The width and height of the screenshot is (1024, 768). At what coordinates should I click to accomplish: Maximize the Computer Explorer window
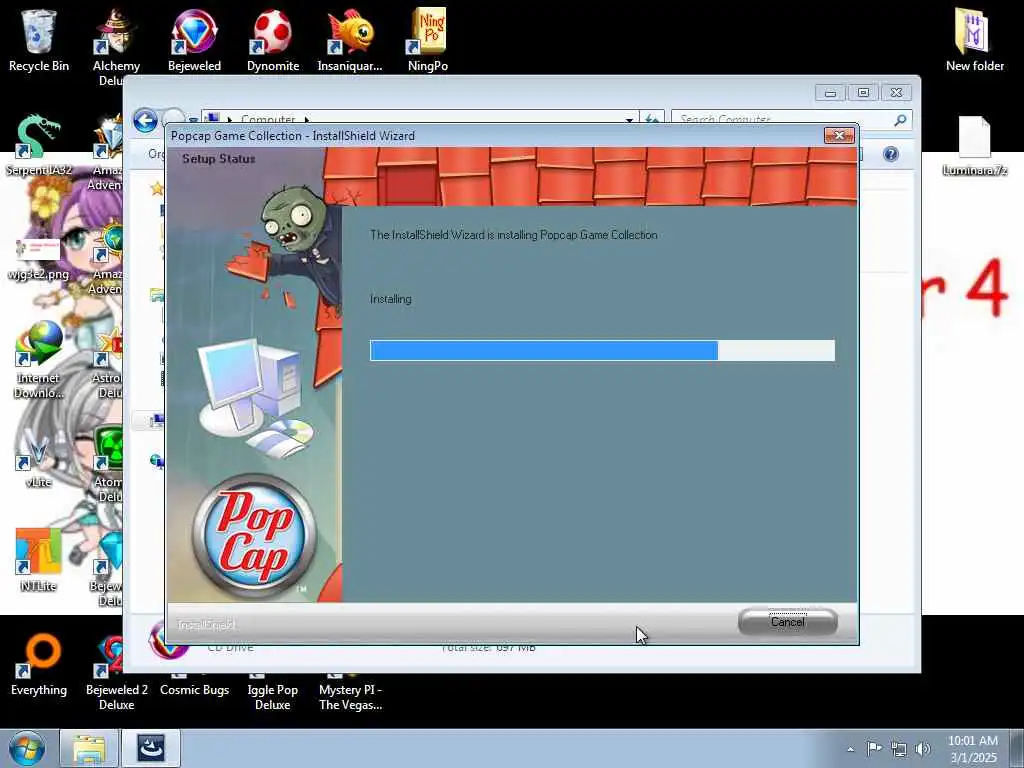click(x=863, y=93)
